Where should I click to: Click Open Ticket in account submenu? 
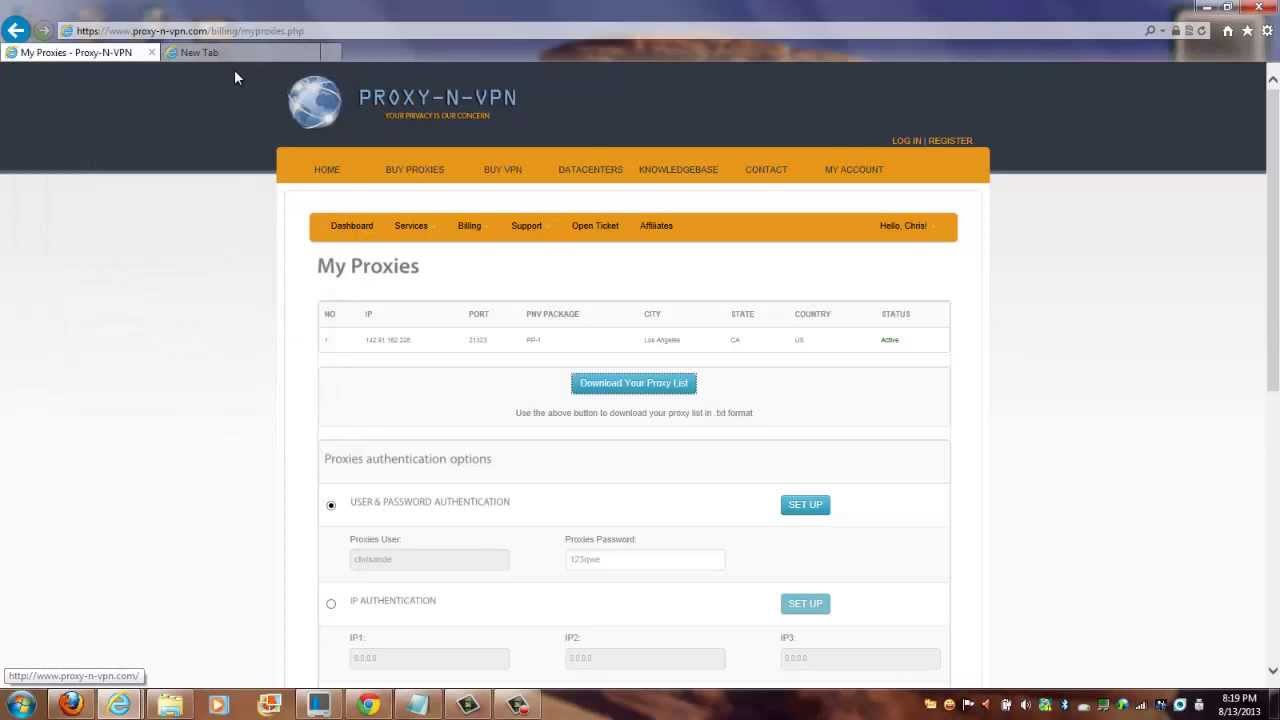point(595,226)
